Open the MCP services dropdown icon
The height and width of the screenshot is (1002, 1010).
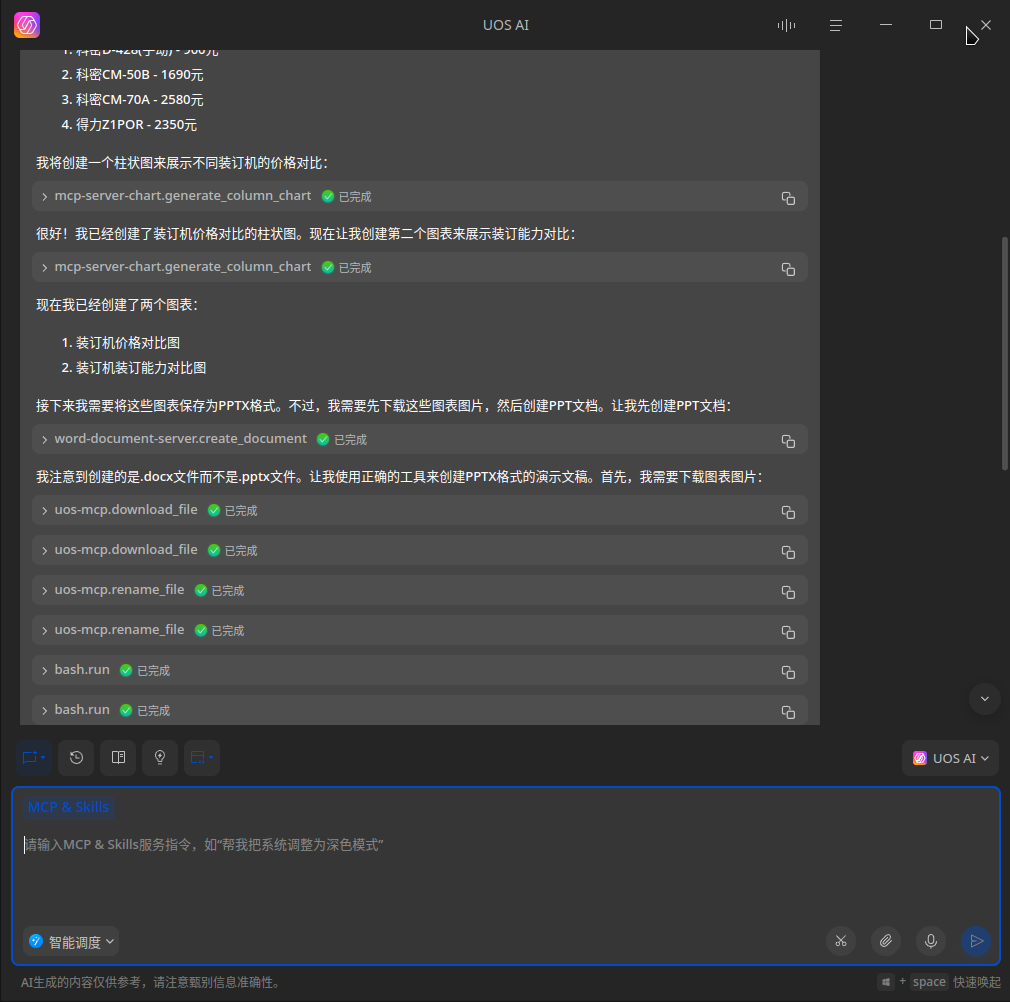pyautogui.click(x=202, y=757)
